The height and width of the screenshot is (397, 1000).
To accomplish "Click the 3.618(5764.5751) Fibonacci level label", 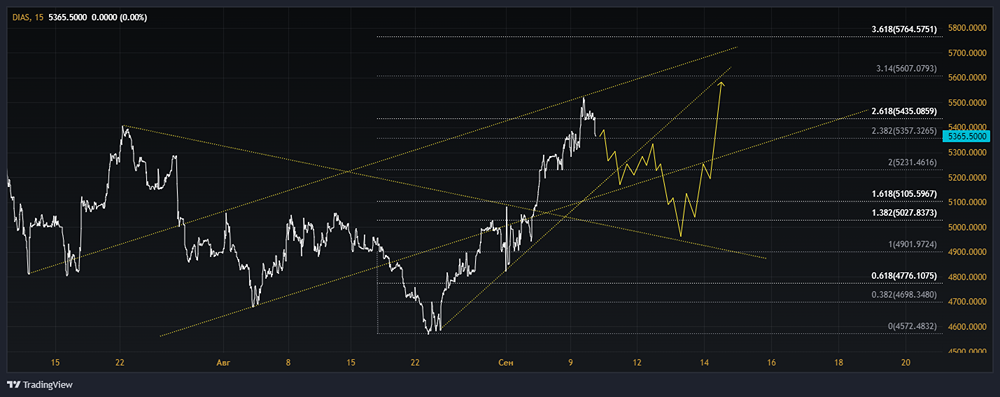I will point(904,30).
